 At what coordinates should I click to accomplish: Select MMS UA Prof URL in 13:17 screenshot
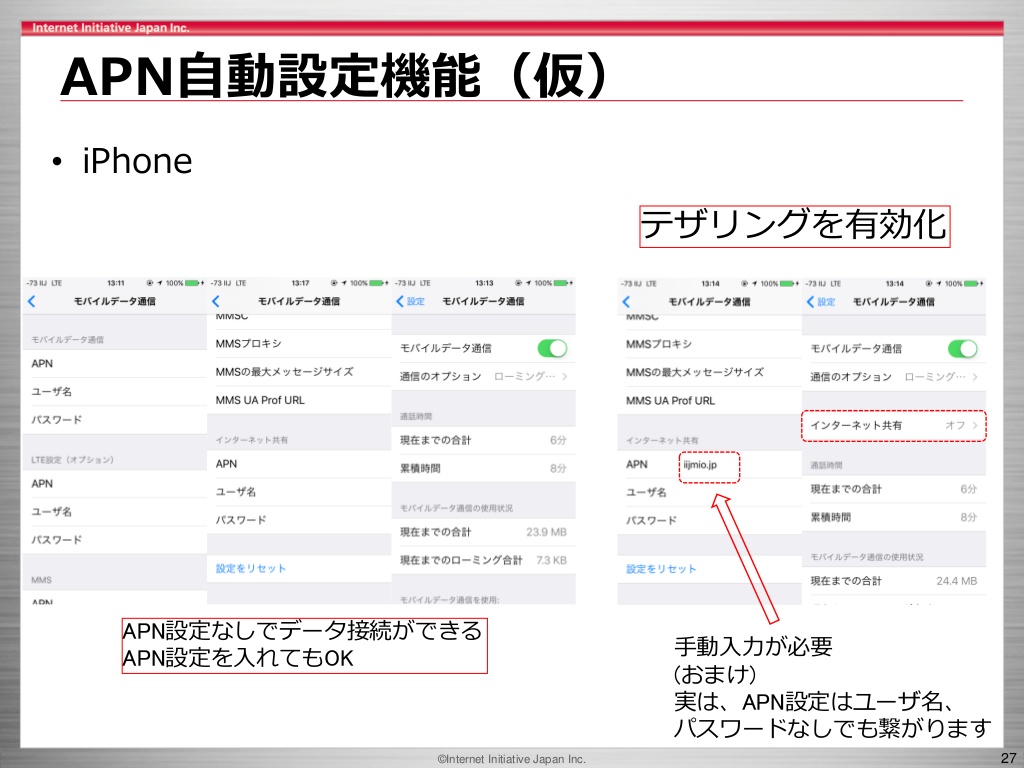click(x=299, y=400)
